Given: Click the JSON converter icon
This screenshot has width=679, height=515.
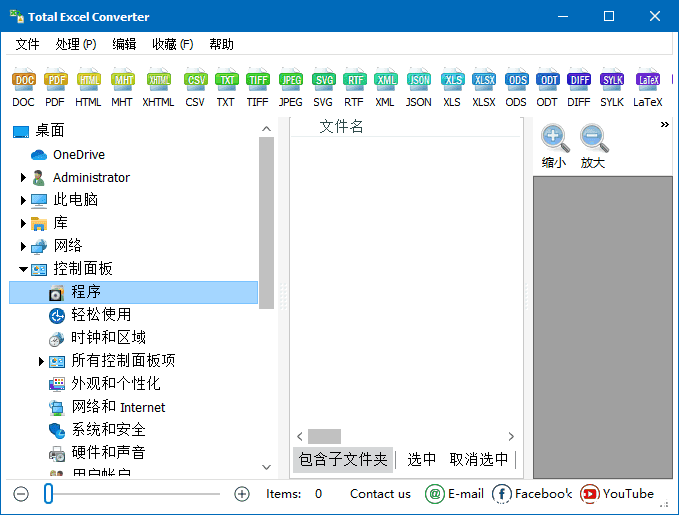Looking at the screenshot, I should [x=418, y=86].
